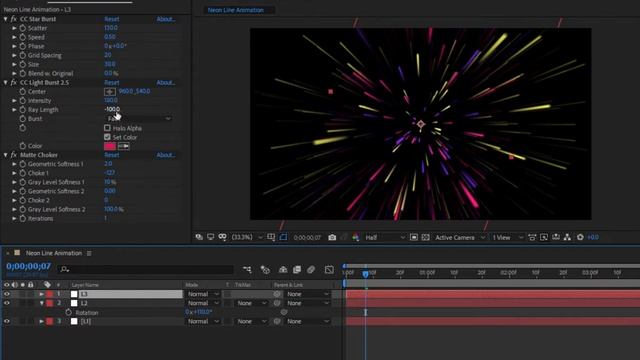Viewport: 640px width, 360px height.
Task: Select Neon Line Animation timeline tab
Action: click(54, 253)
